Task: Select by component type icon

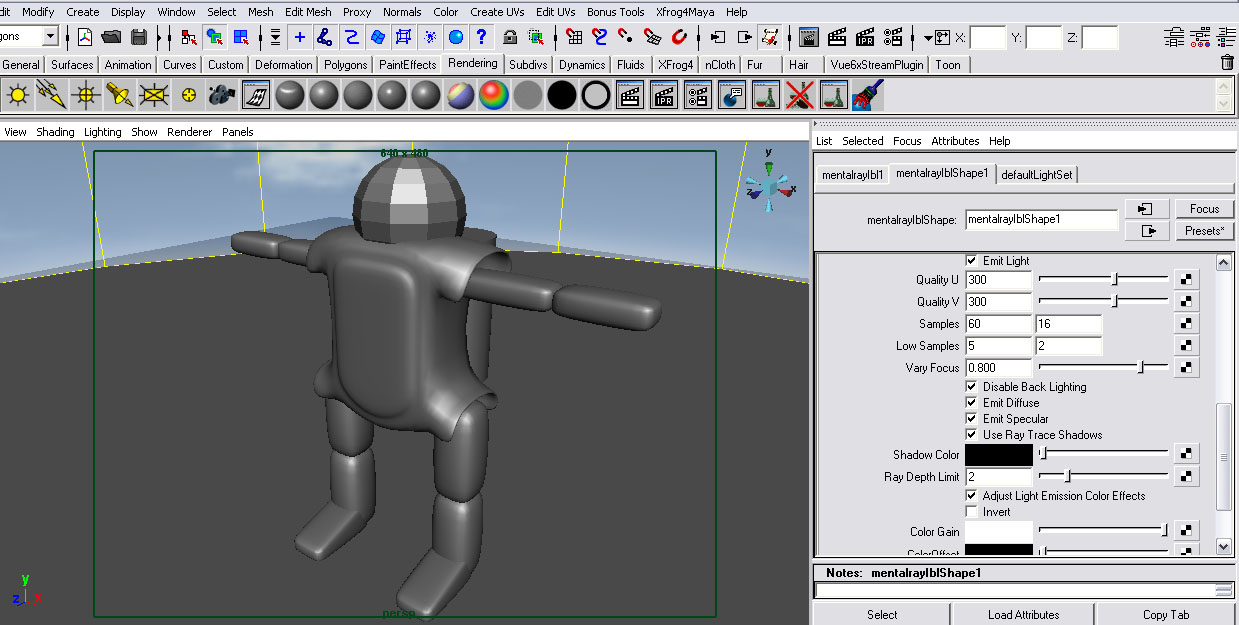Action: pyautogui.click(x=240, y=38)
